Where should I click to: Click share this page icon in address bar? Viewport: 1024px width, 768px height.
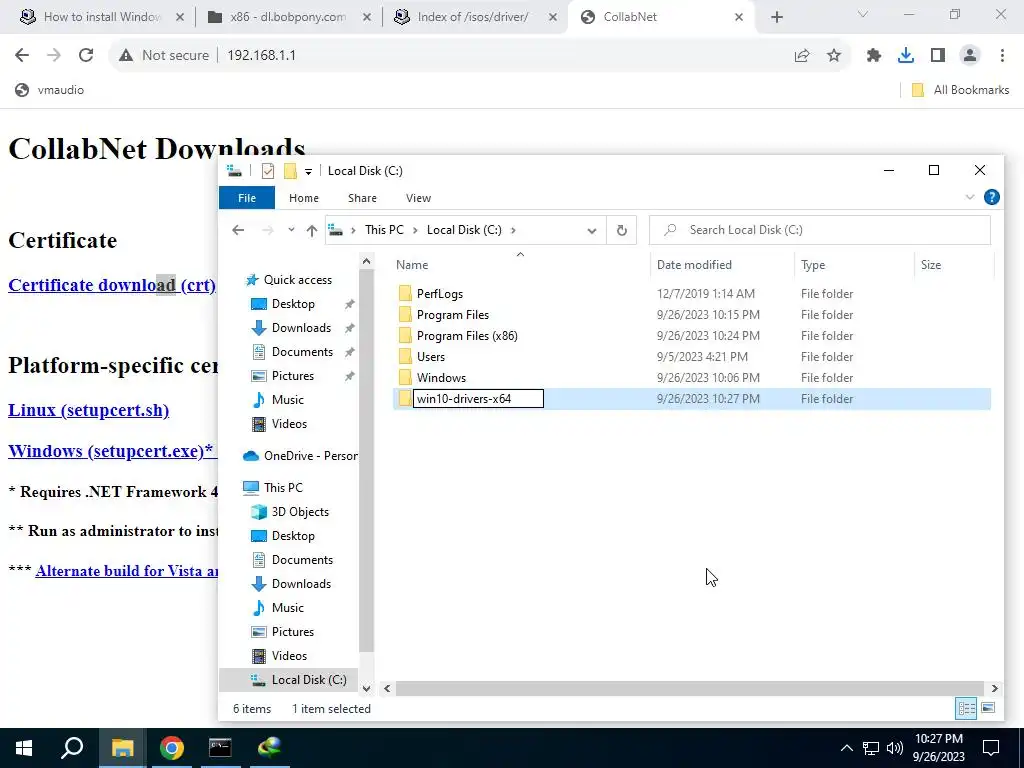point(802,56)
